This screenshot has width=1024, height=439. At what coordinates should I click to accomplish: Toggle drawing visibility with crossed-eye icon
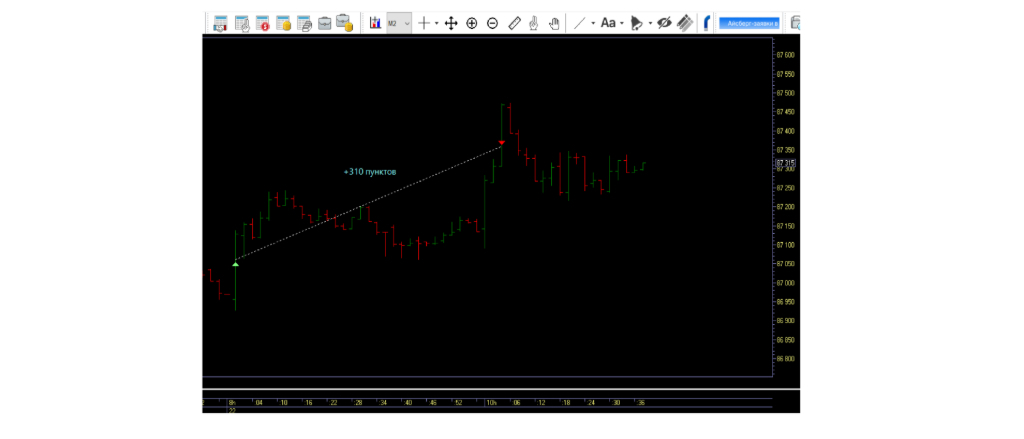click(x=664, y=23)
